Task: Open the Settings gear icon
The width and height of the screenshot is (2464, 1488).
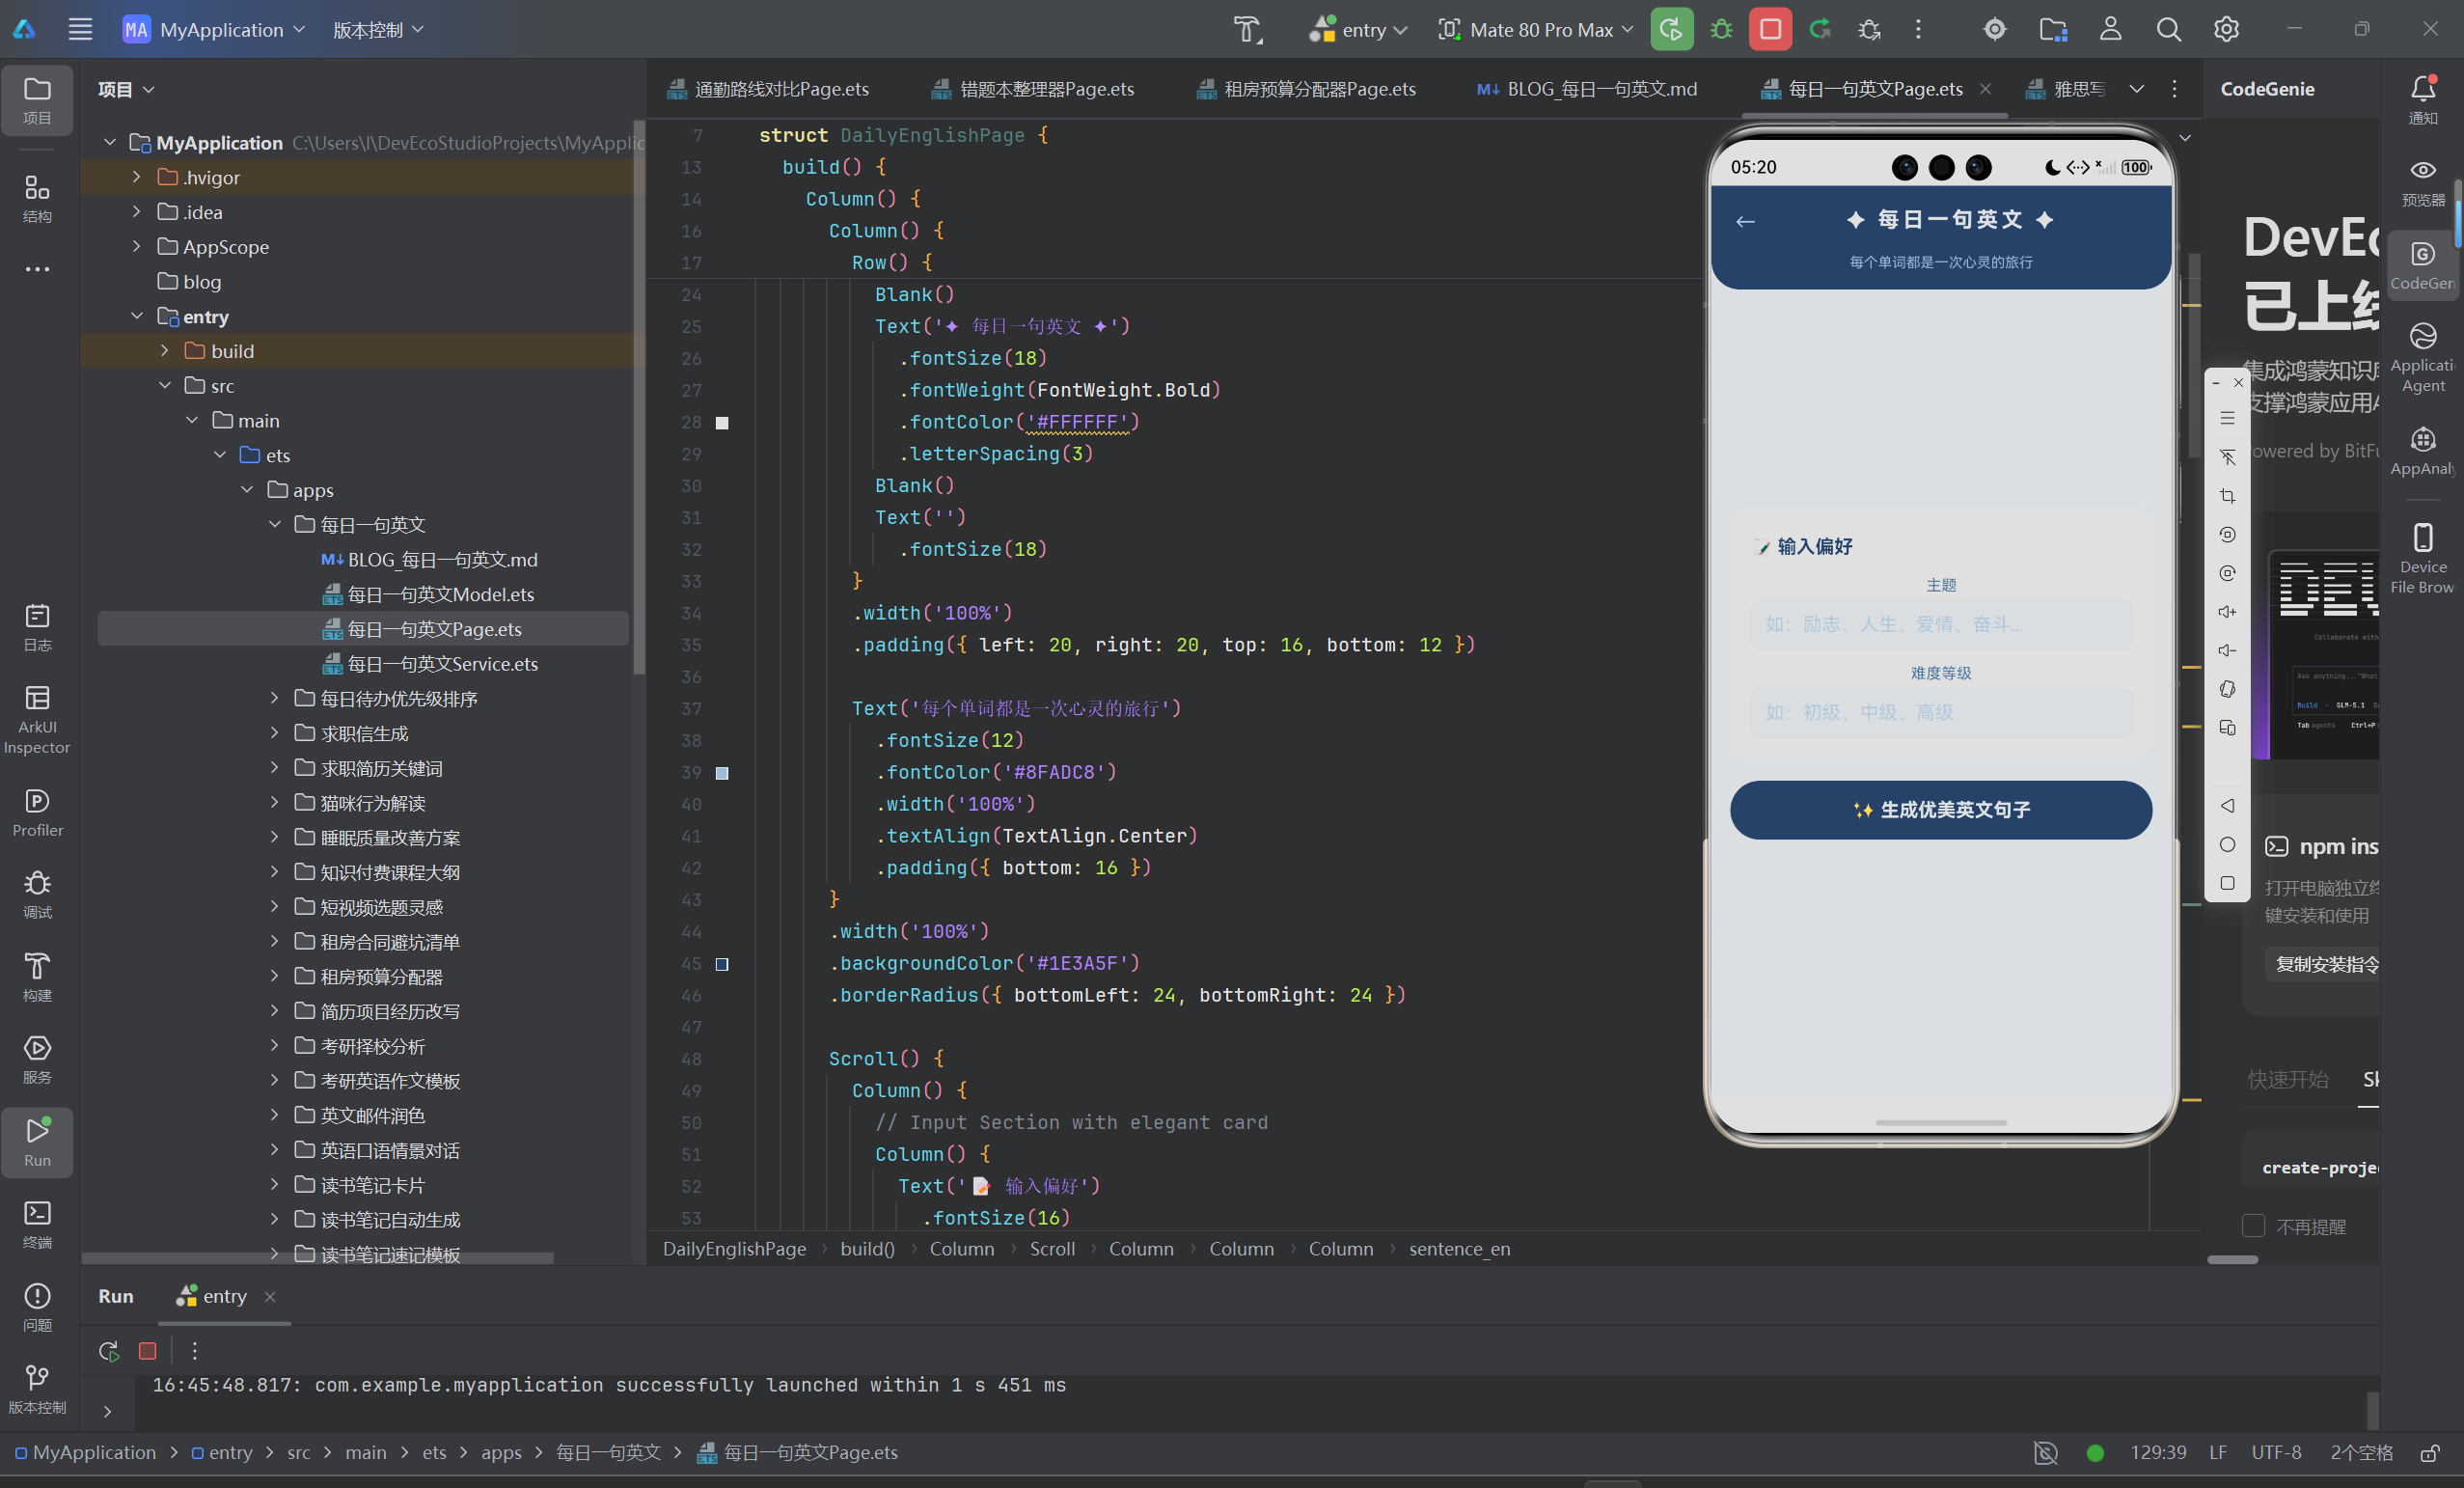Action: click(x=2226, y=30)
